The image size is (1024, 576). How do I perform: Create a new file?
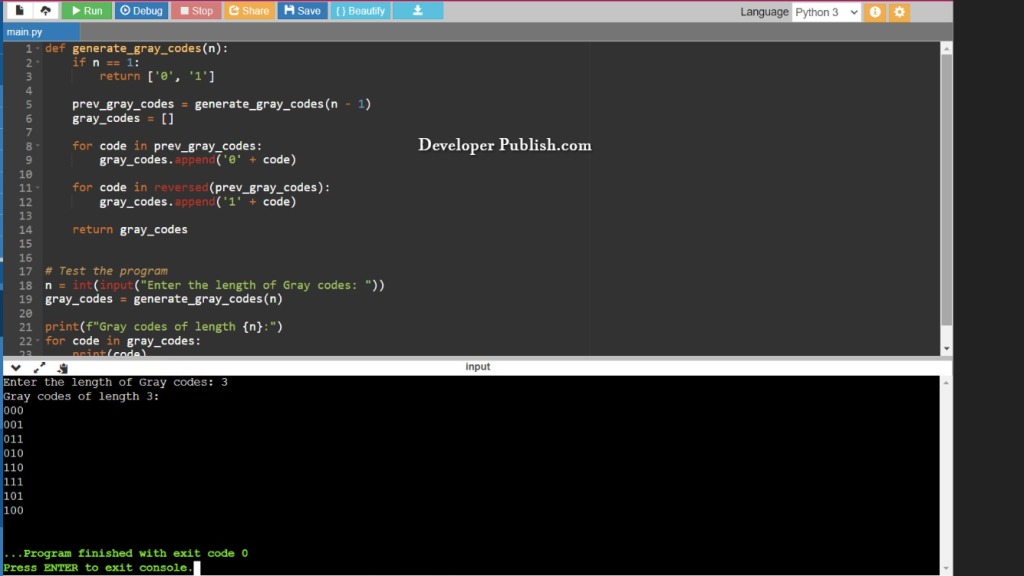click(x=19, y=10)
